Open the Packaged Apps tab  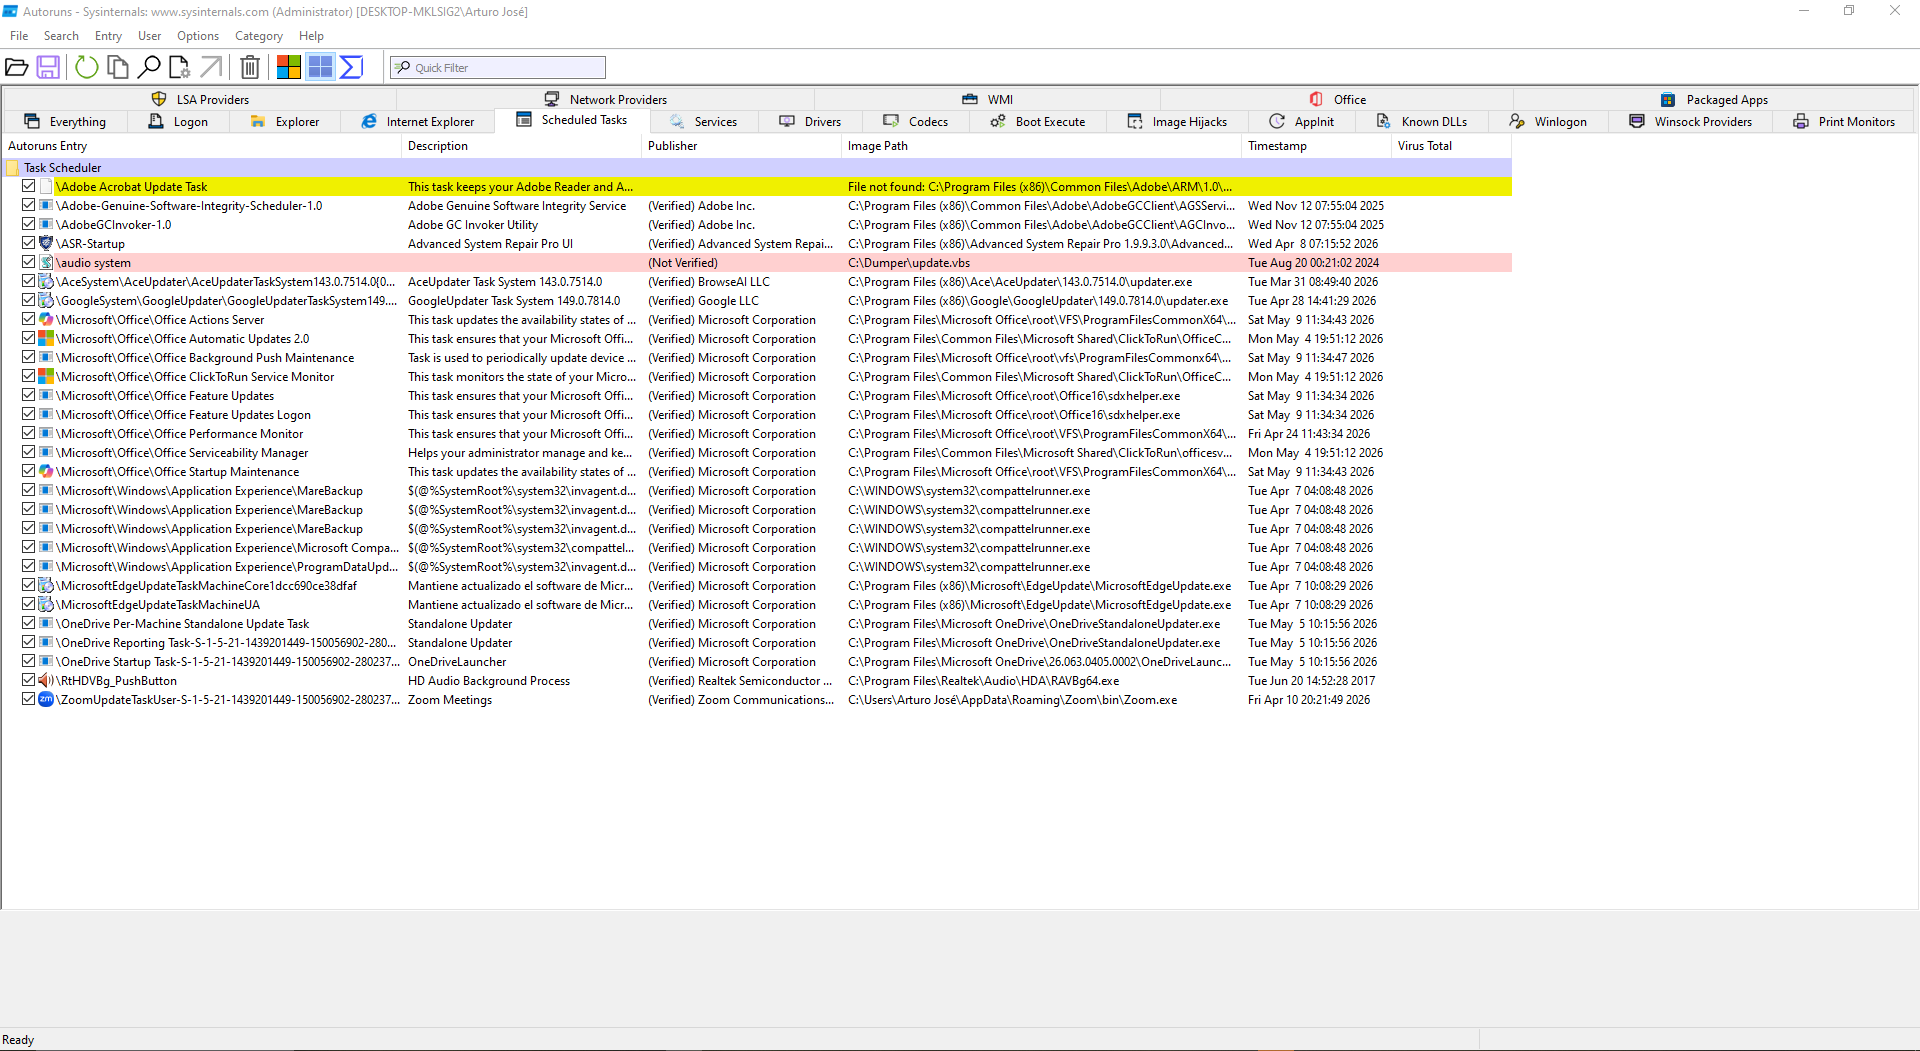[x=1715, y=99]
